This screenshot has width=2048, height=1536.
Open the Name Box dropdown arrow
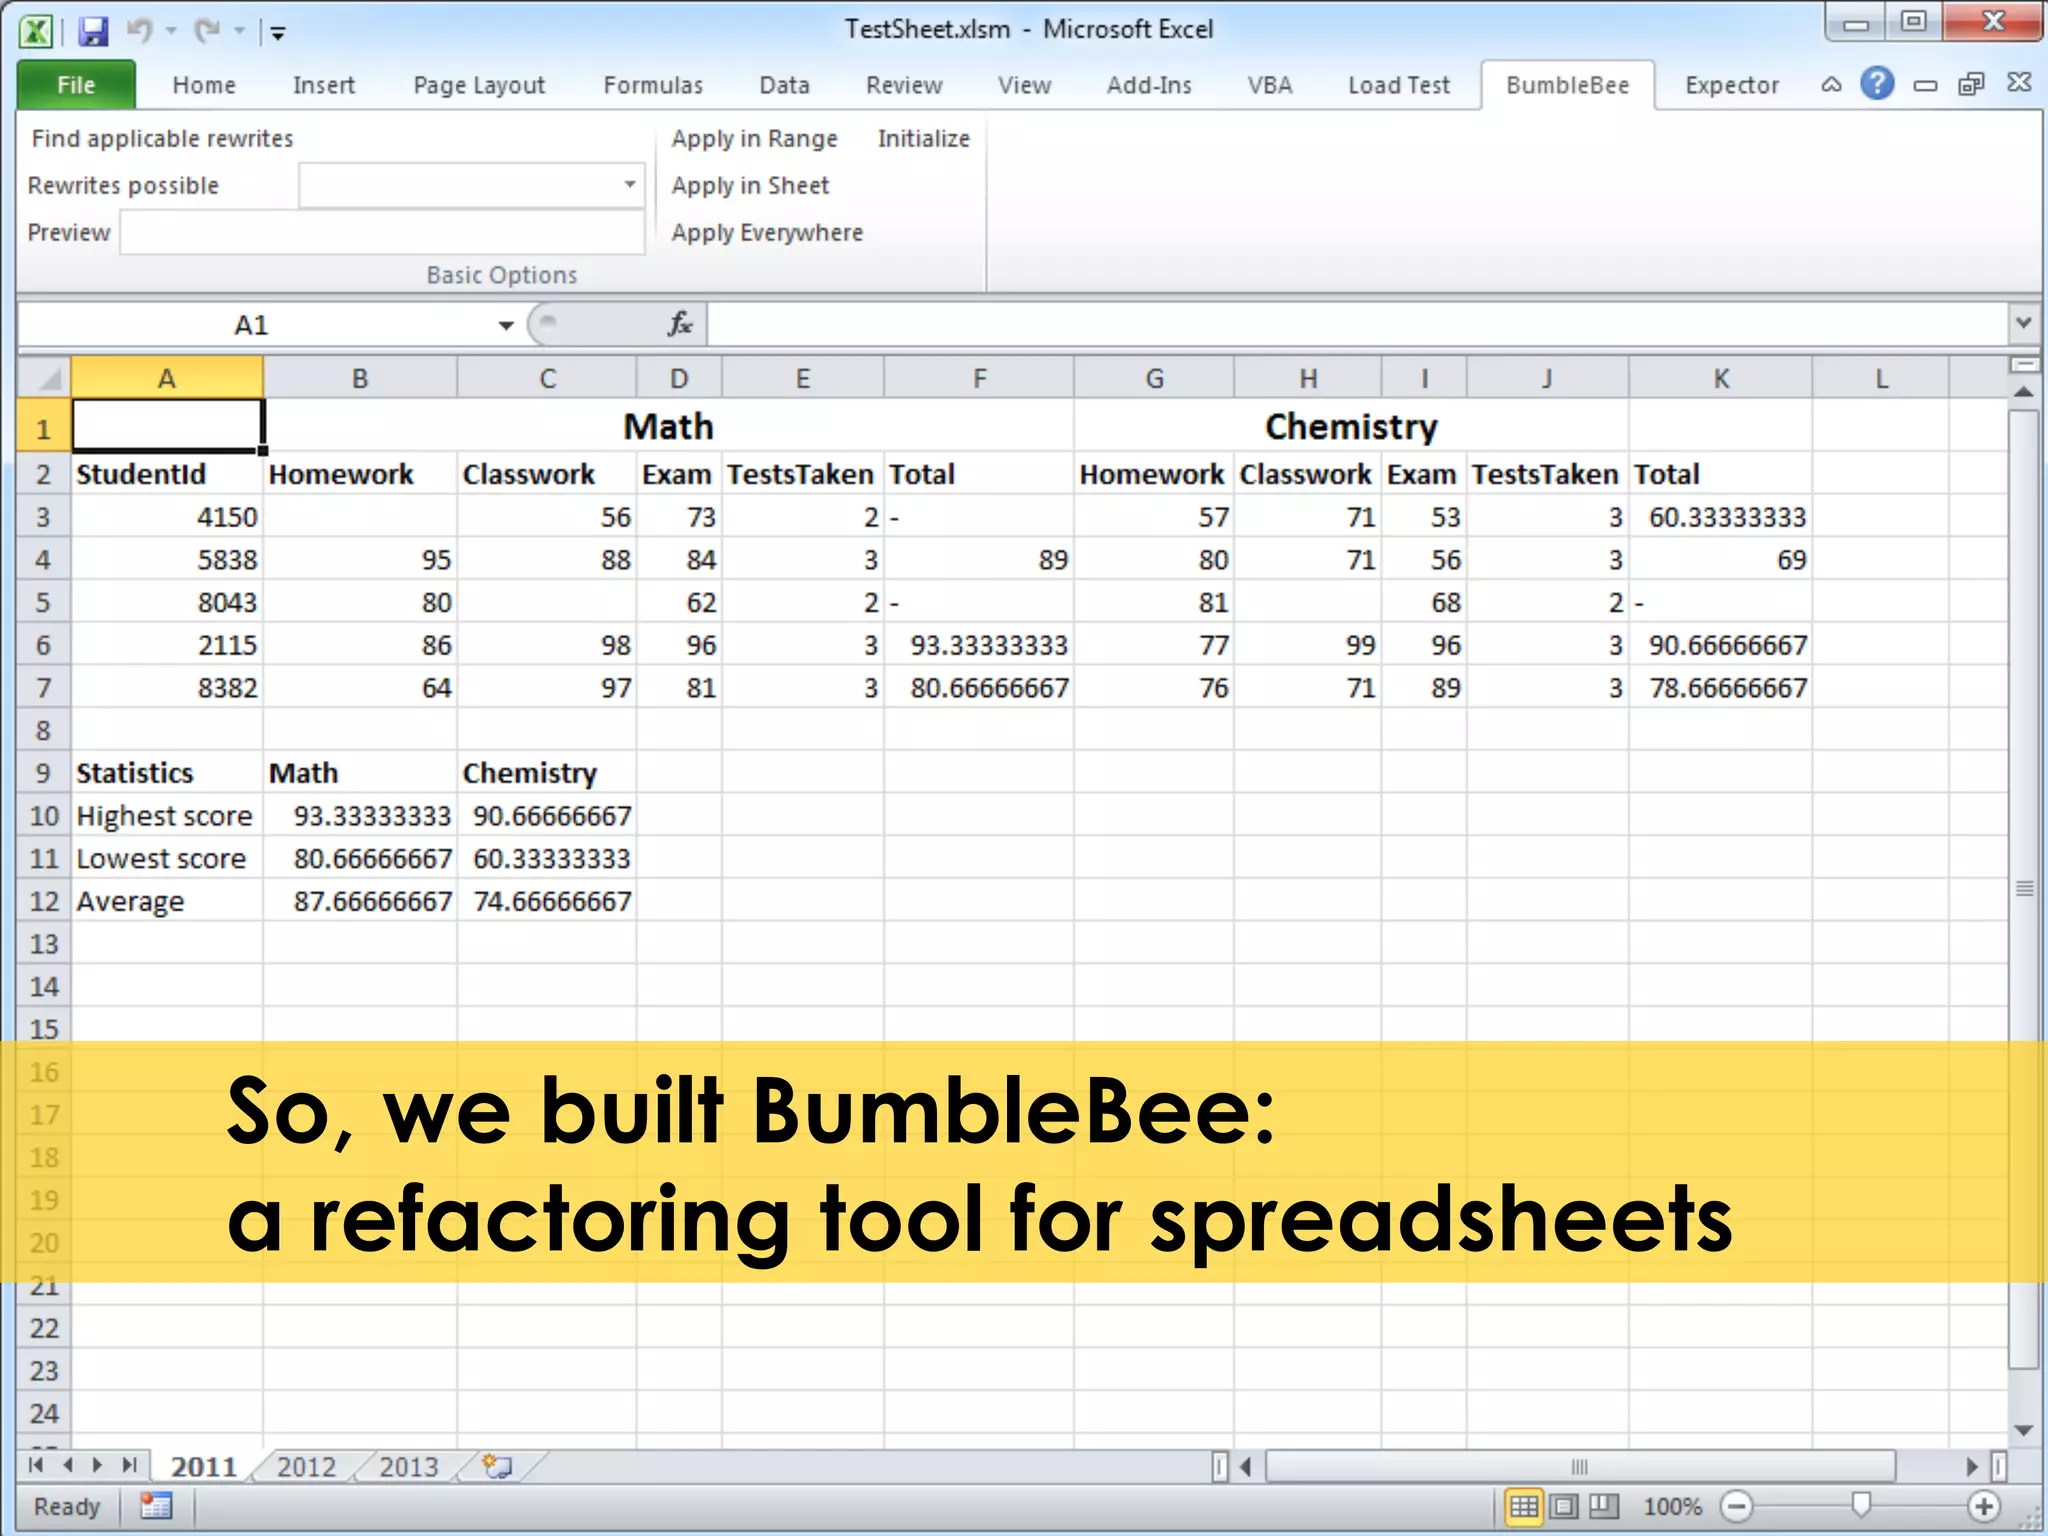click(x=506, y=325)
